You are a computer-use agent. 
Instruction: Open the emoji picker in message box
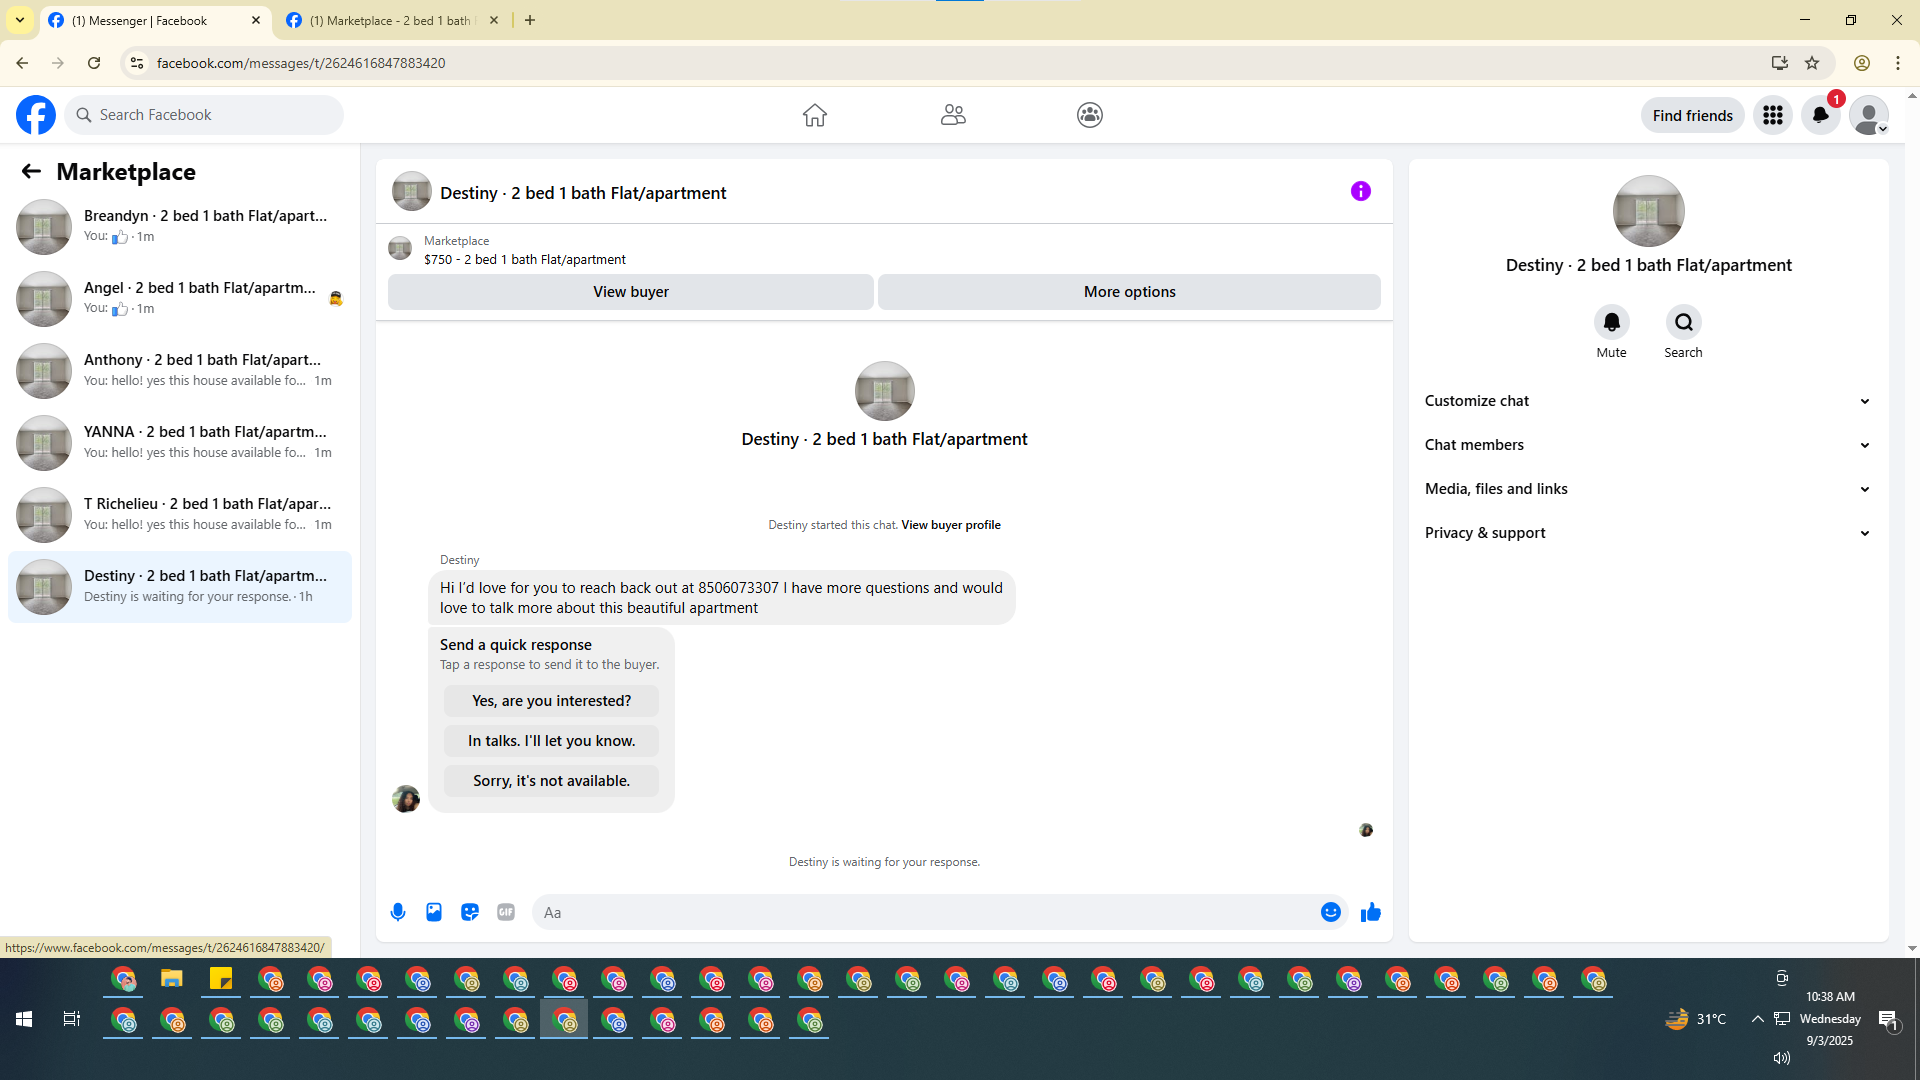pyautogui.click(x=1331, y=912)
